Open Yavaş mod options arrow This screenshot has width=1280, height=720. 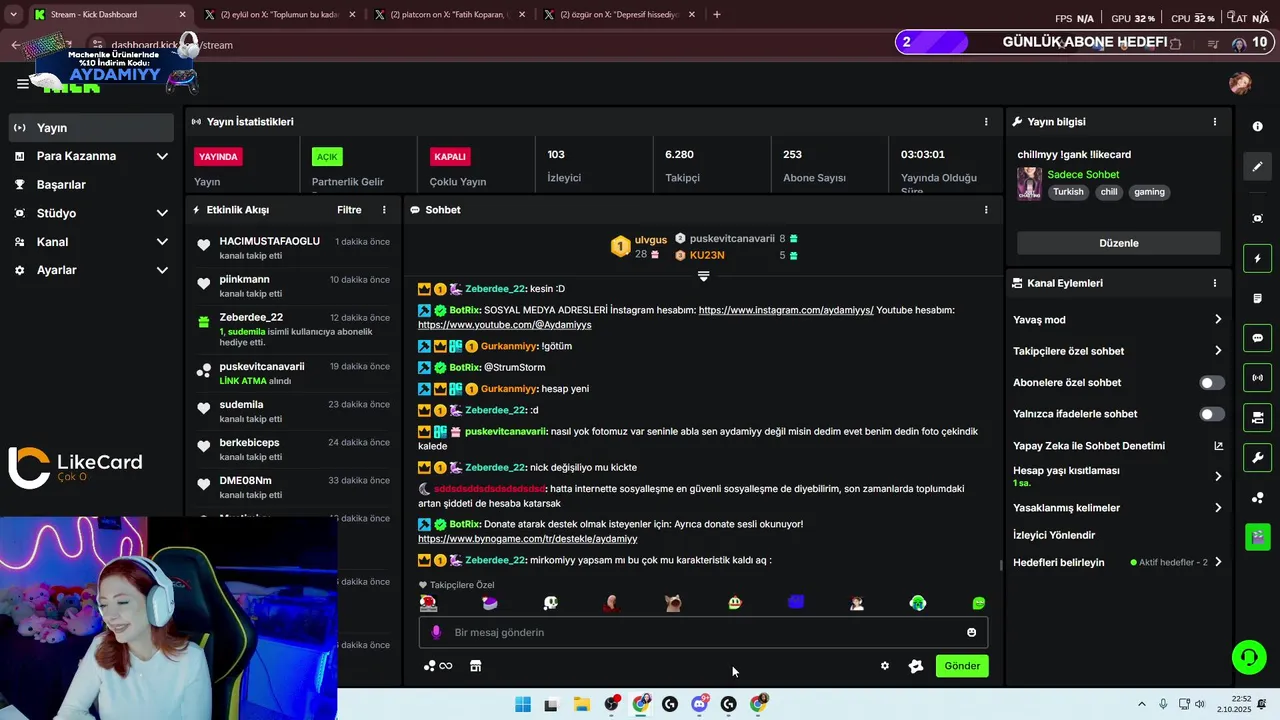click(x=1217, y=320)
